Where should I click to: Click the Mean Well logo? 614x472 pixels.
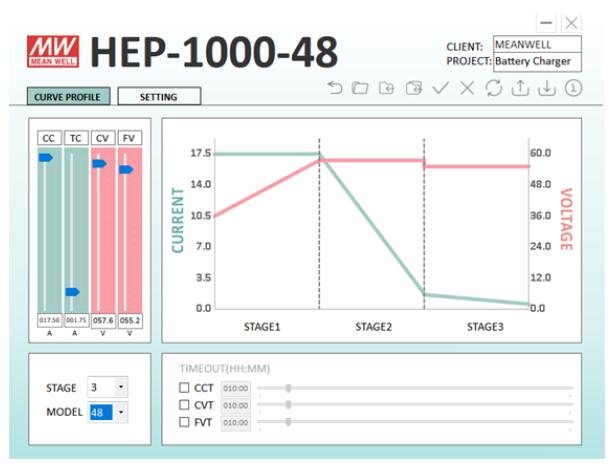pos(53,51)
